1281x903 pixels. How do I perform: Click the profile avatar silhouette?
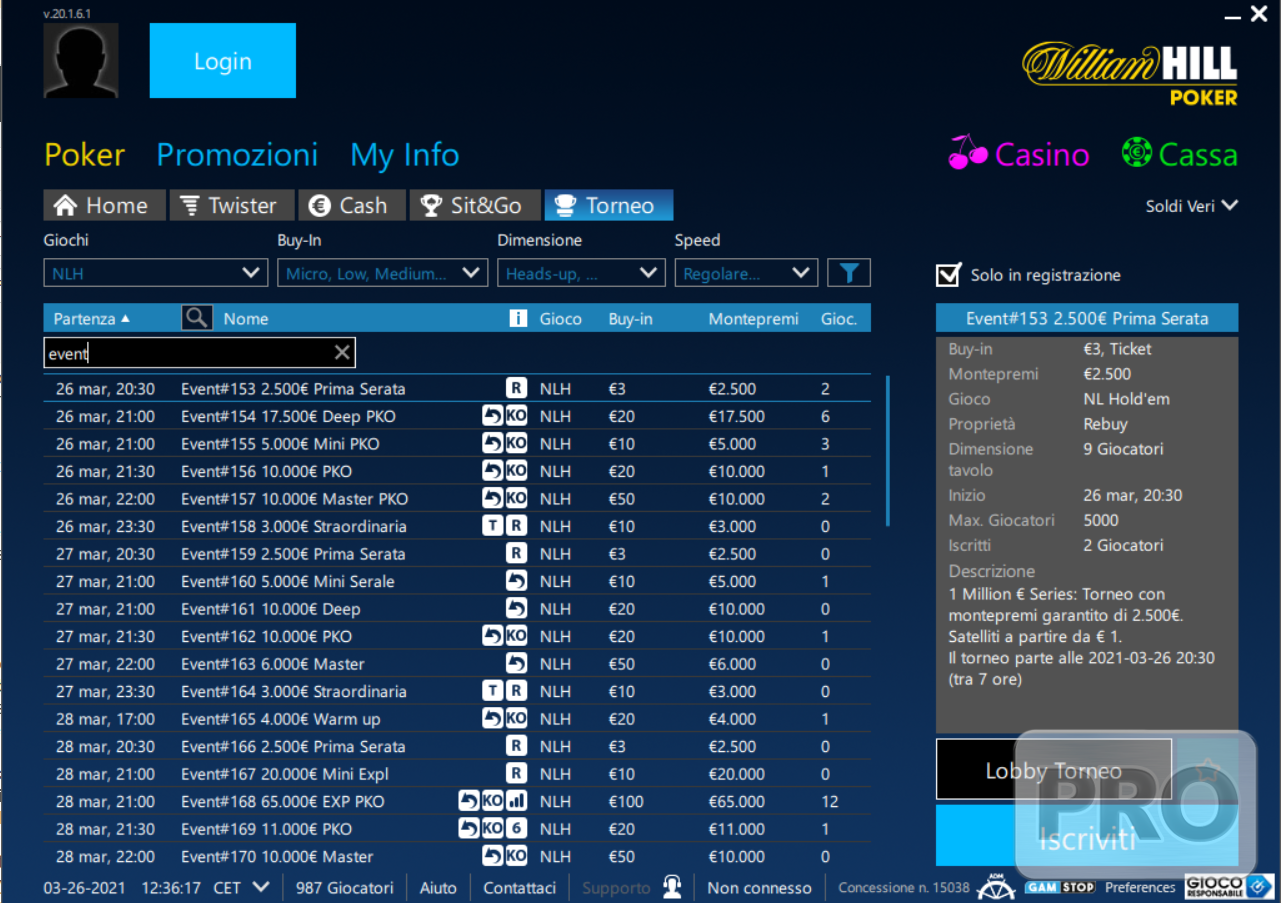pos(81,61)
